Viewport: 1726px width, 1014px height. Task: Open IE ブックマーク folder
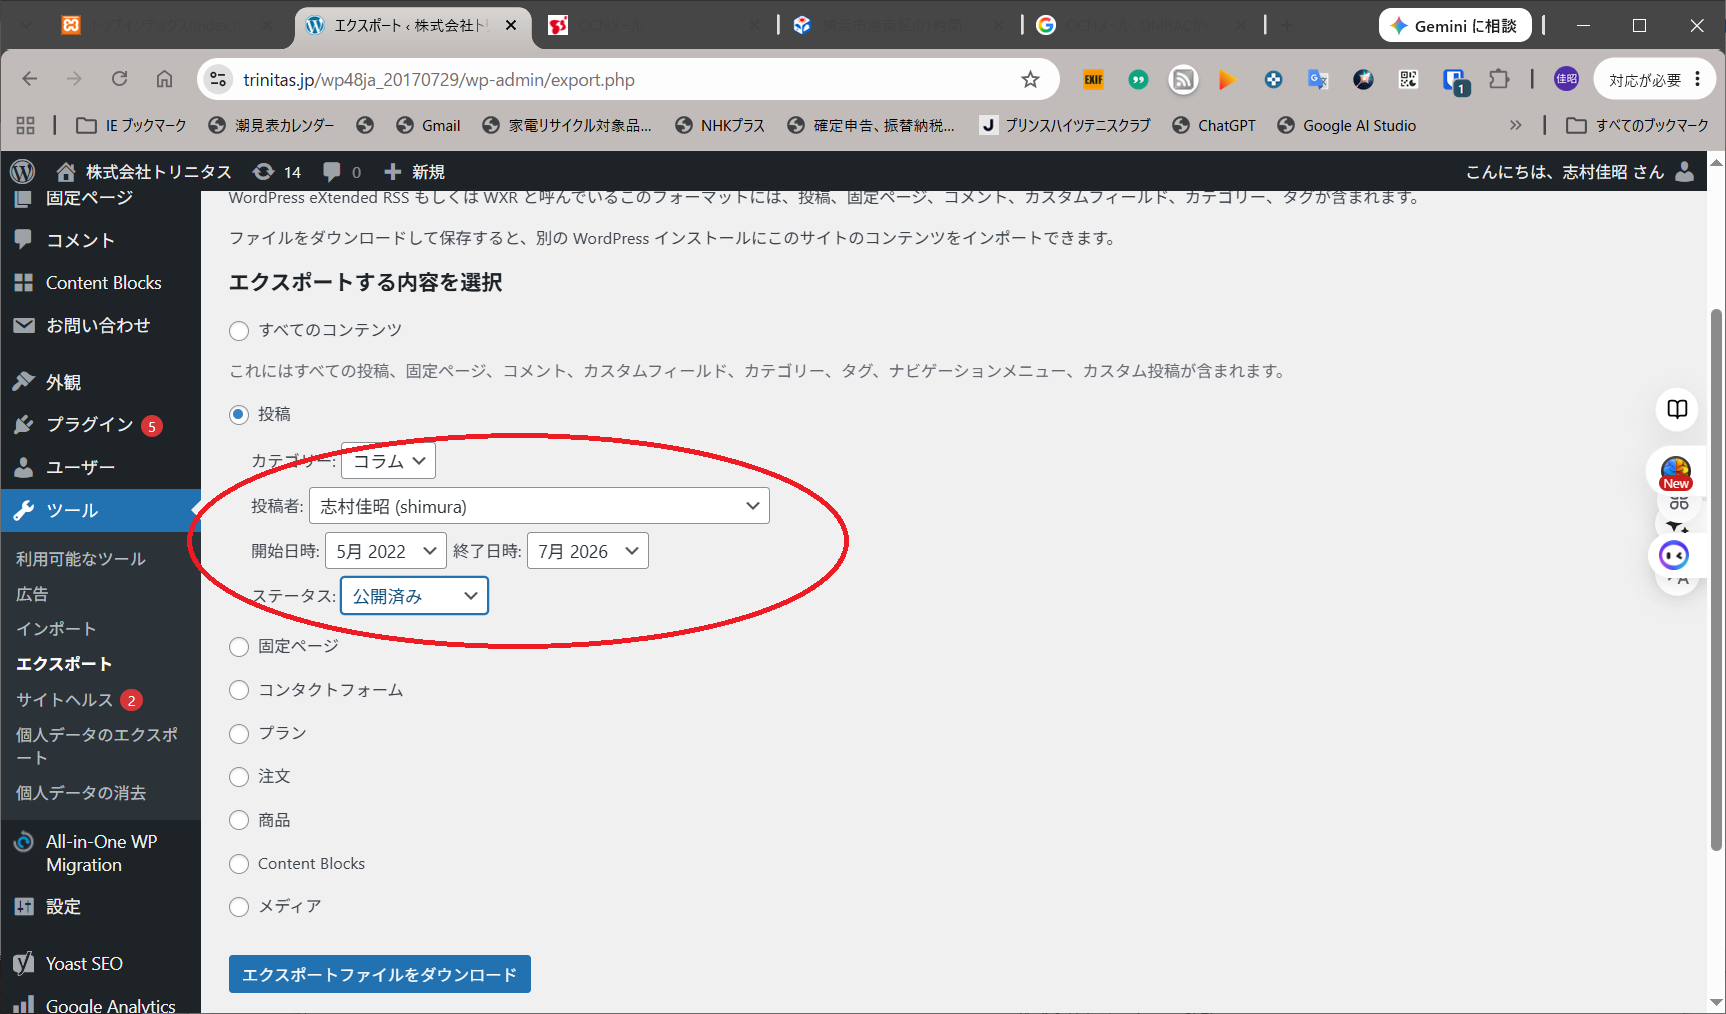click(132, 125)
